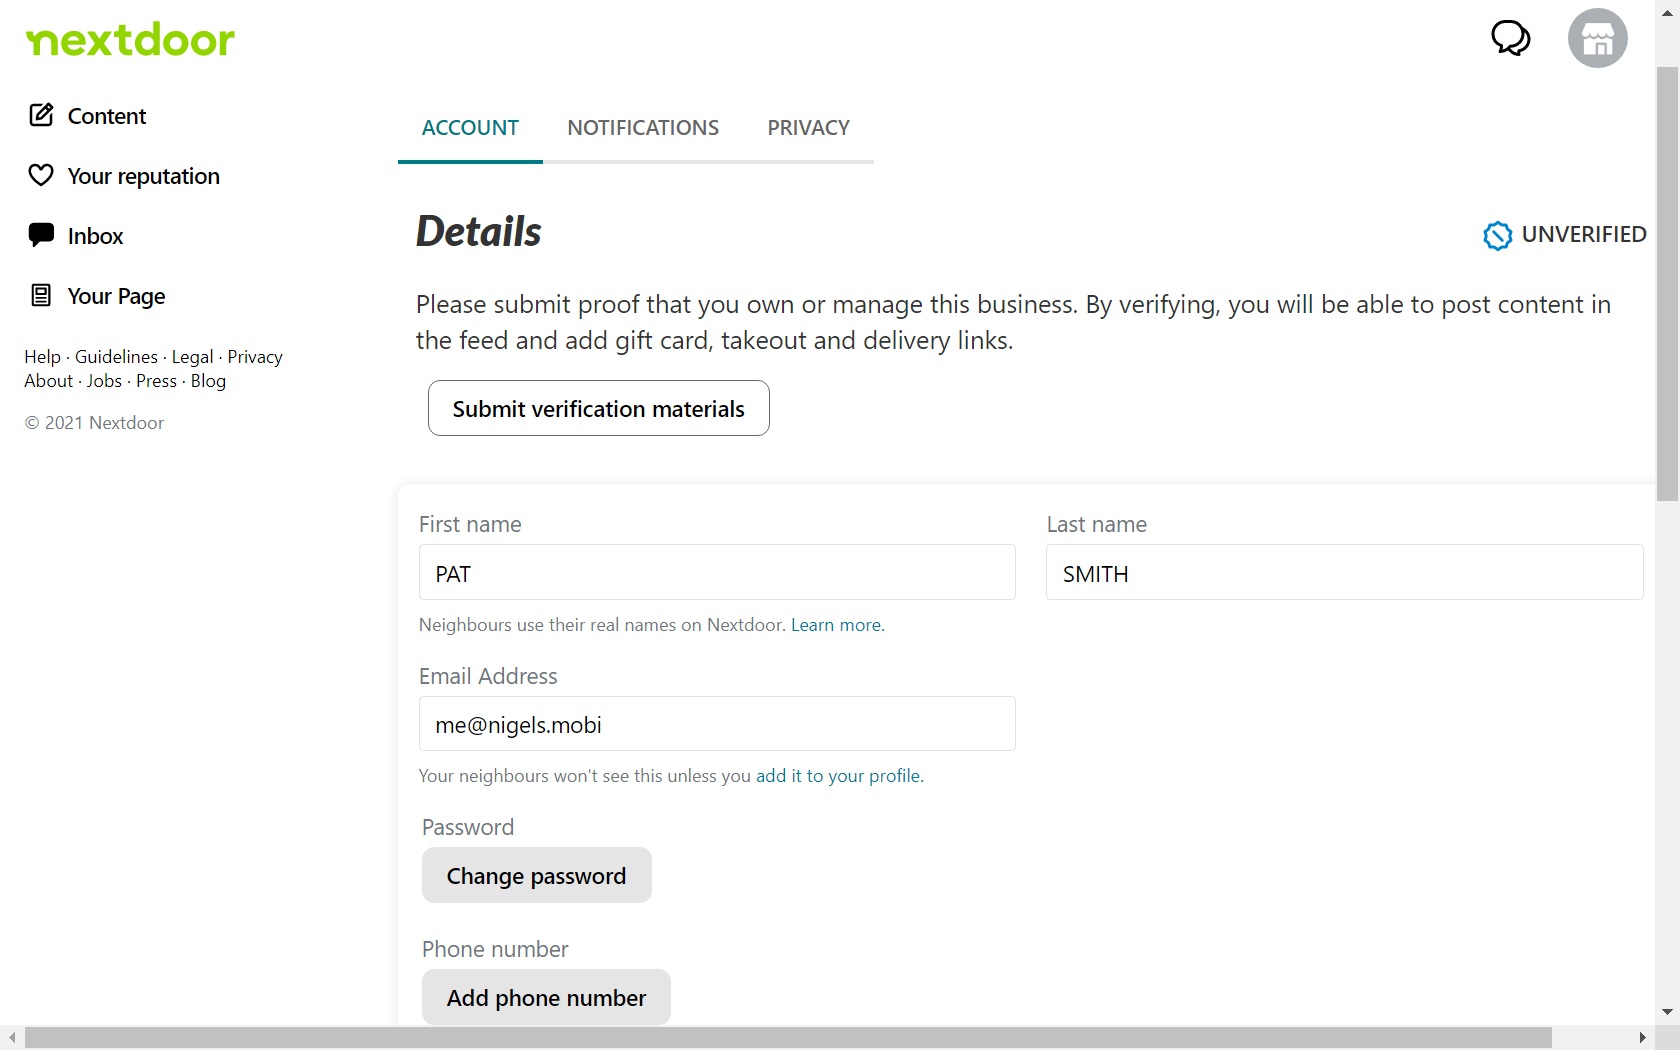Viewport: 1680px width, 1050px height.
Task: Switch to the Privacy tab
Action: click(x=808, y=128)
